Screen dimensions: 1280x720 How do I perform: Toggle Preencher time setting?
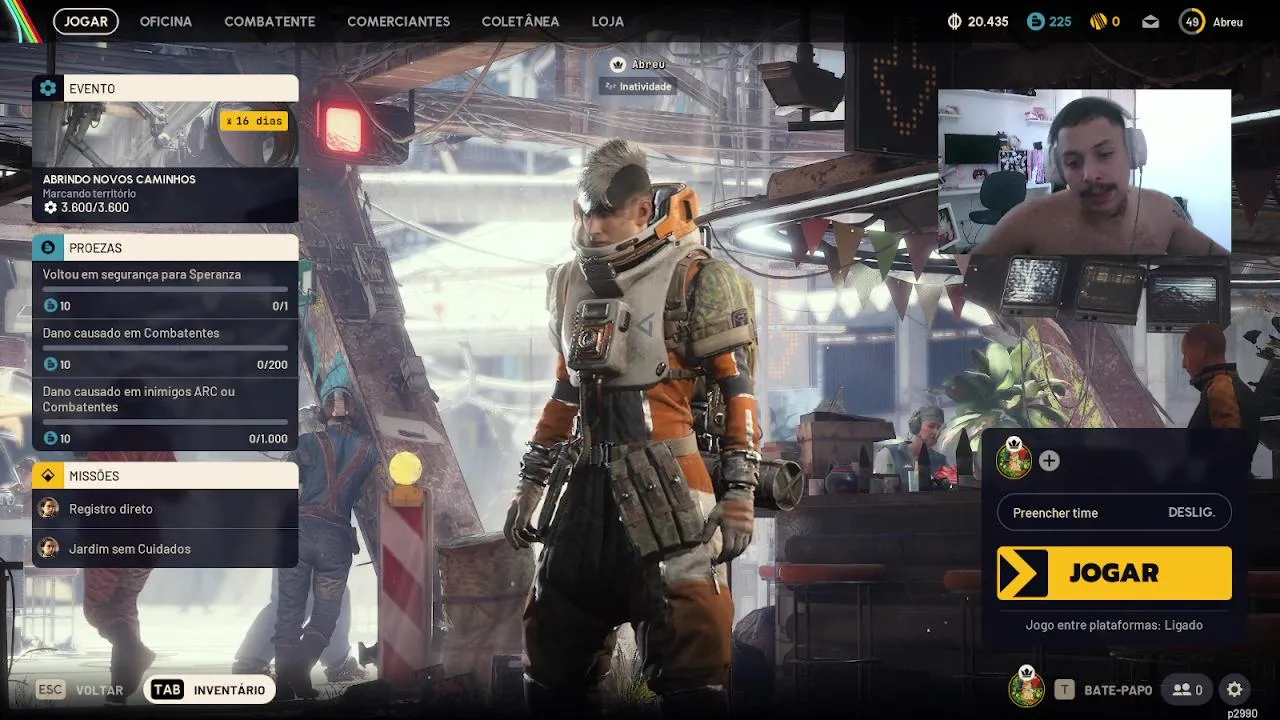pyautogui.click(x=1114, y=512)
